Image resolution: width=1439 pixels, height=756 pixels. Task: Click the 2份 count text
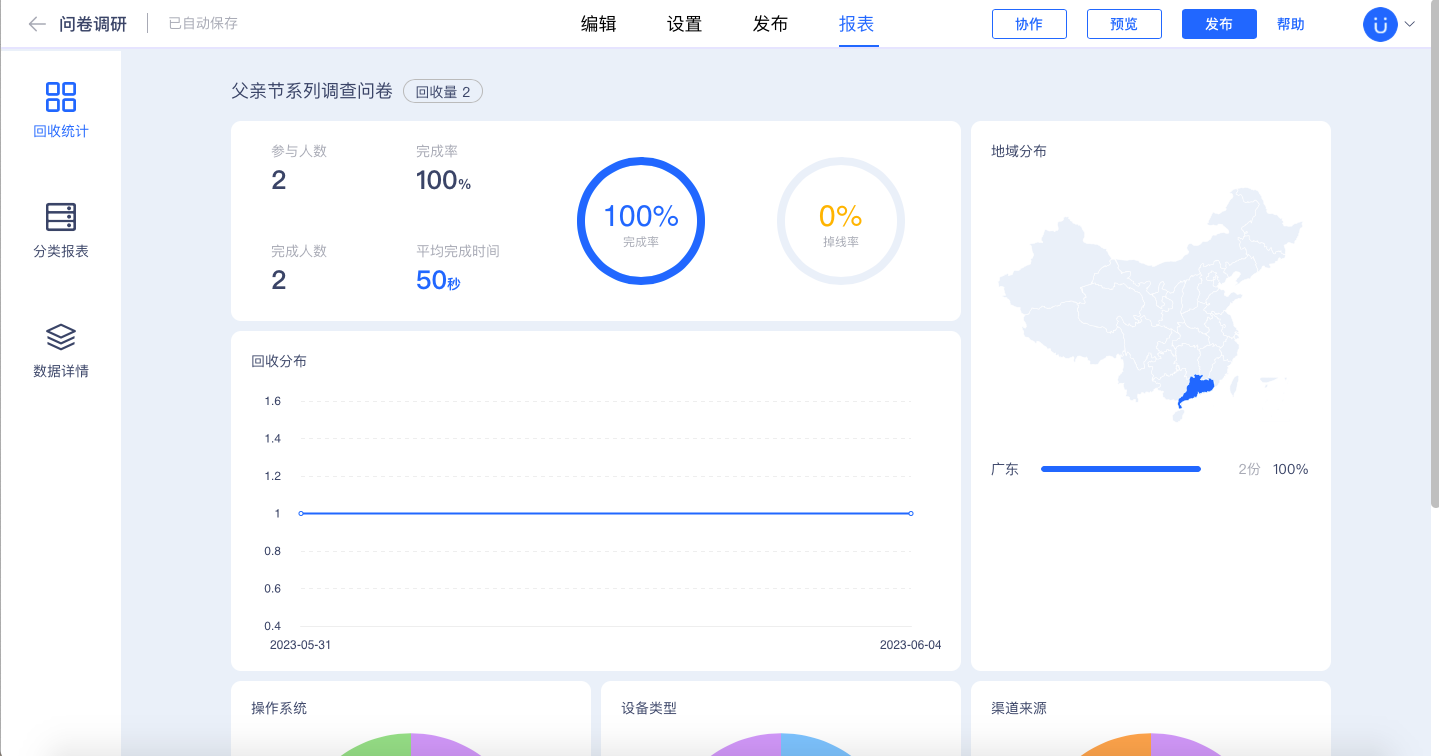click(x=1249, y=469)
